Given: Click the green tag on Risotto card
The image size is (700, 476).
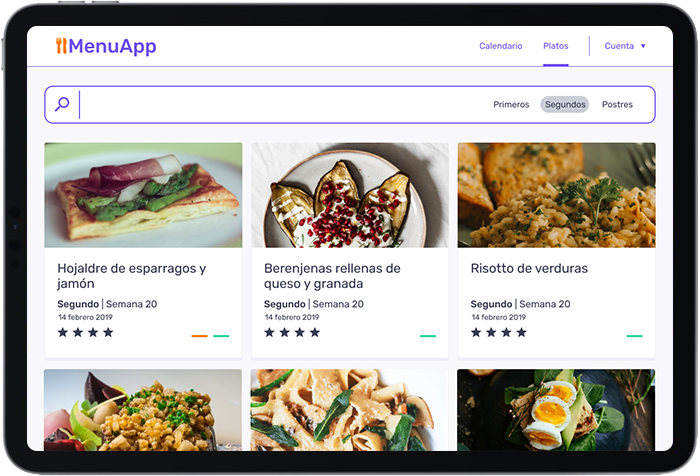Looking at the screenshot, I should tap(634, 336).
